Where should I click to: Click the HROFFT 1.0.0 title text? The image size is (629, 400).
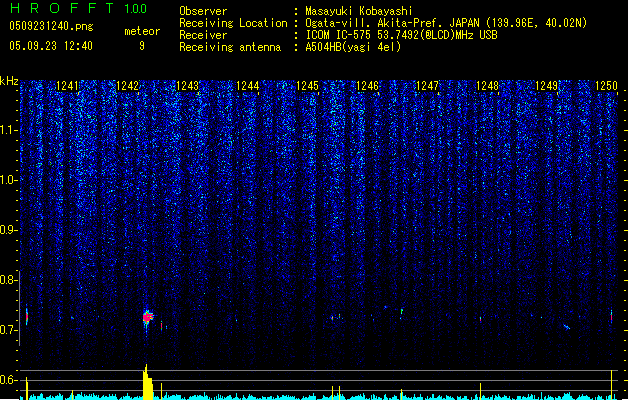point(79,8)
